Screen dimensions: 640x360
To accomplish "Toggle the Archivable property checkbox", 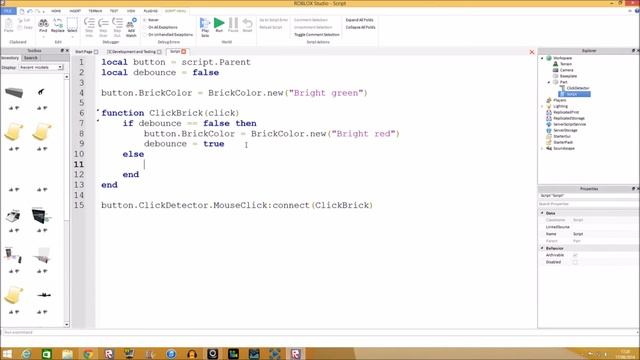I will [x=575, y=255].
